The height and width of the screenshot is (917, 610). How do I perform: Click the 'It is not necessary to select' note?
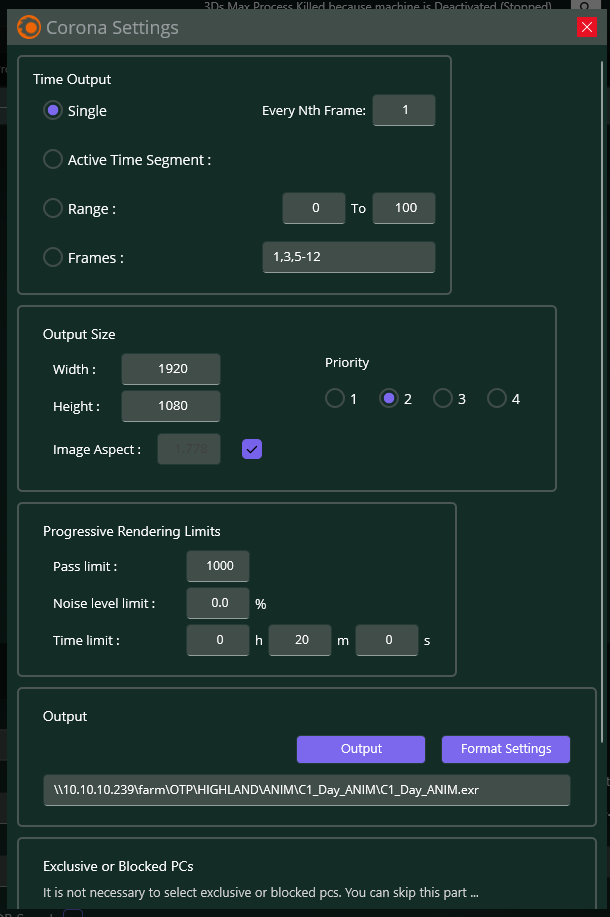coord(261,893)
